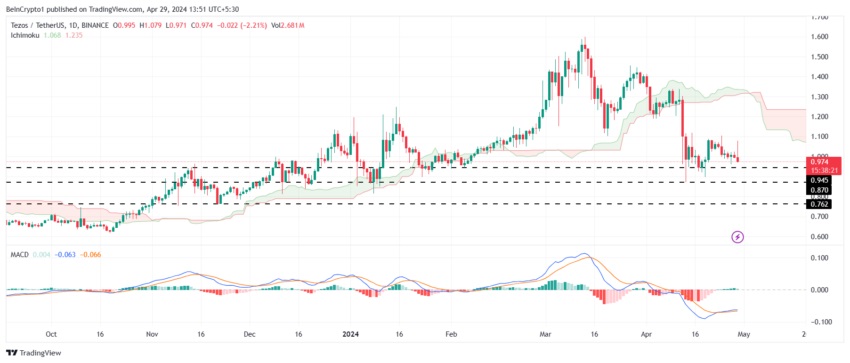850x363 pixels.
Task: Select the 0.870 horizontal line price tag
Action: pyautogui.click(x=818, y=190)
